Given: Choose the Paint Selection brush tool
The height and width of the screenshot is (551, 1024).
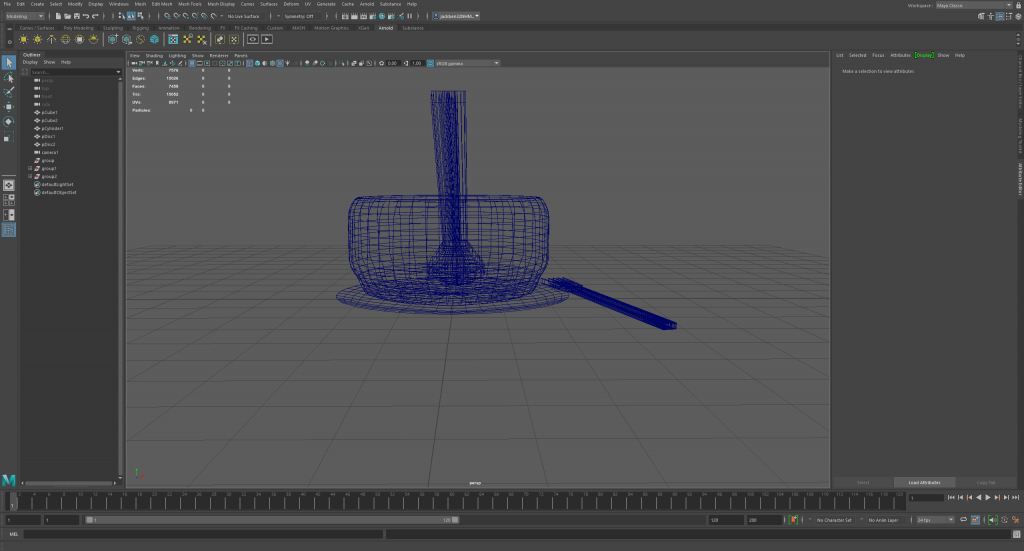Looking at the screenshot, I should [9, 91].
